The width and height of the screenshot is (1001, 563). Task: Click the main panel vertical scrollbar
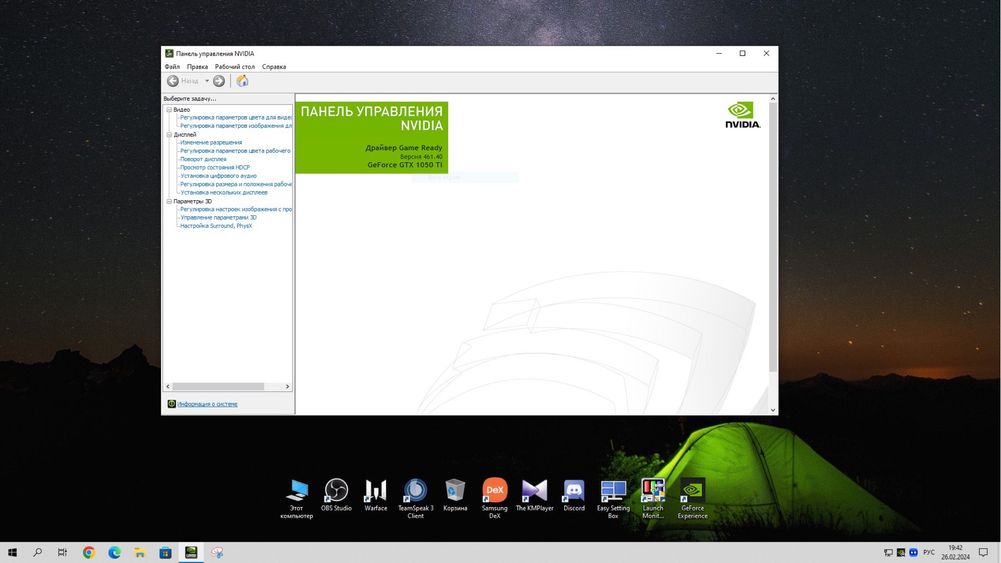(773, 237)
